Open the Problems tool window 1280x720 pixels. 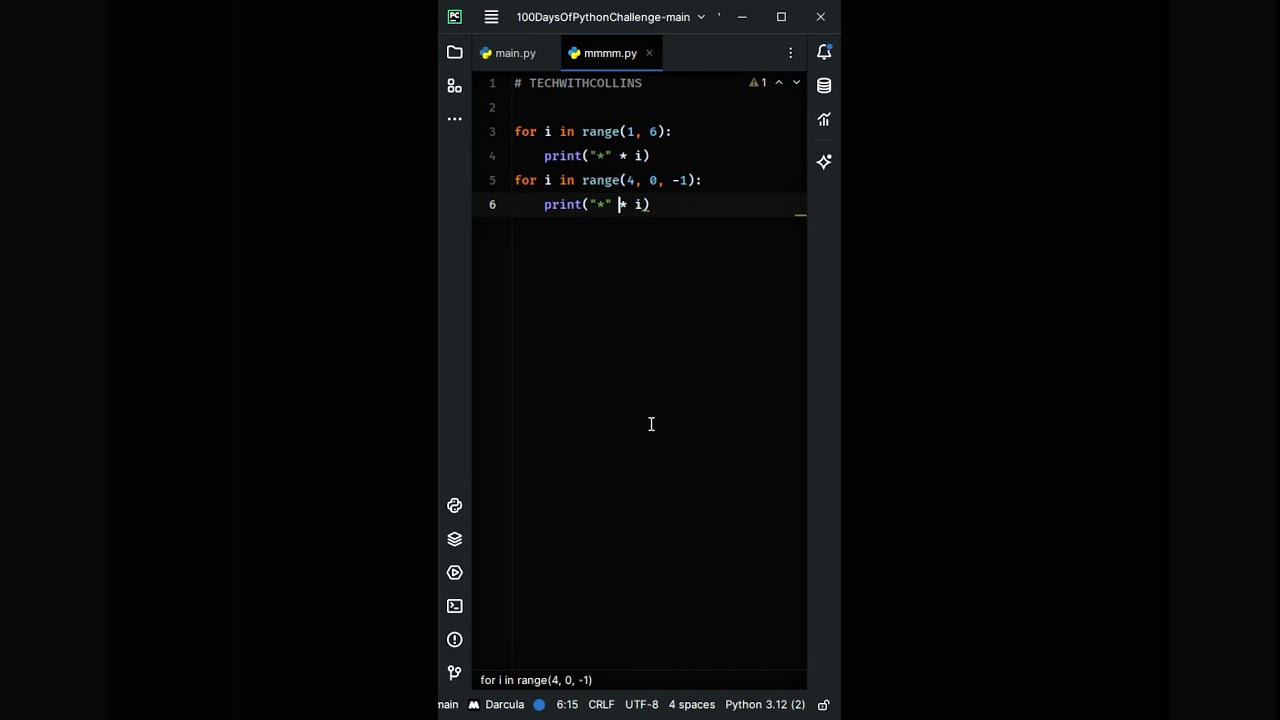(x=455, y=640)
